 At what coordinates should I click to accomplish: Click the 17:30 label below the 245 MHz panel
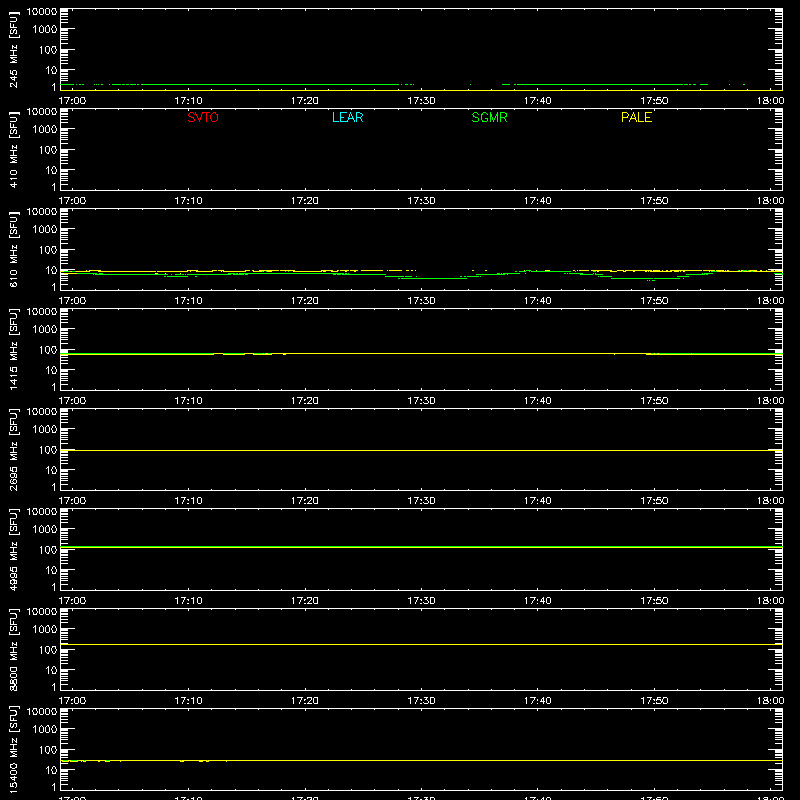coord(421,101)
